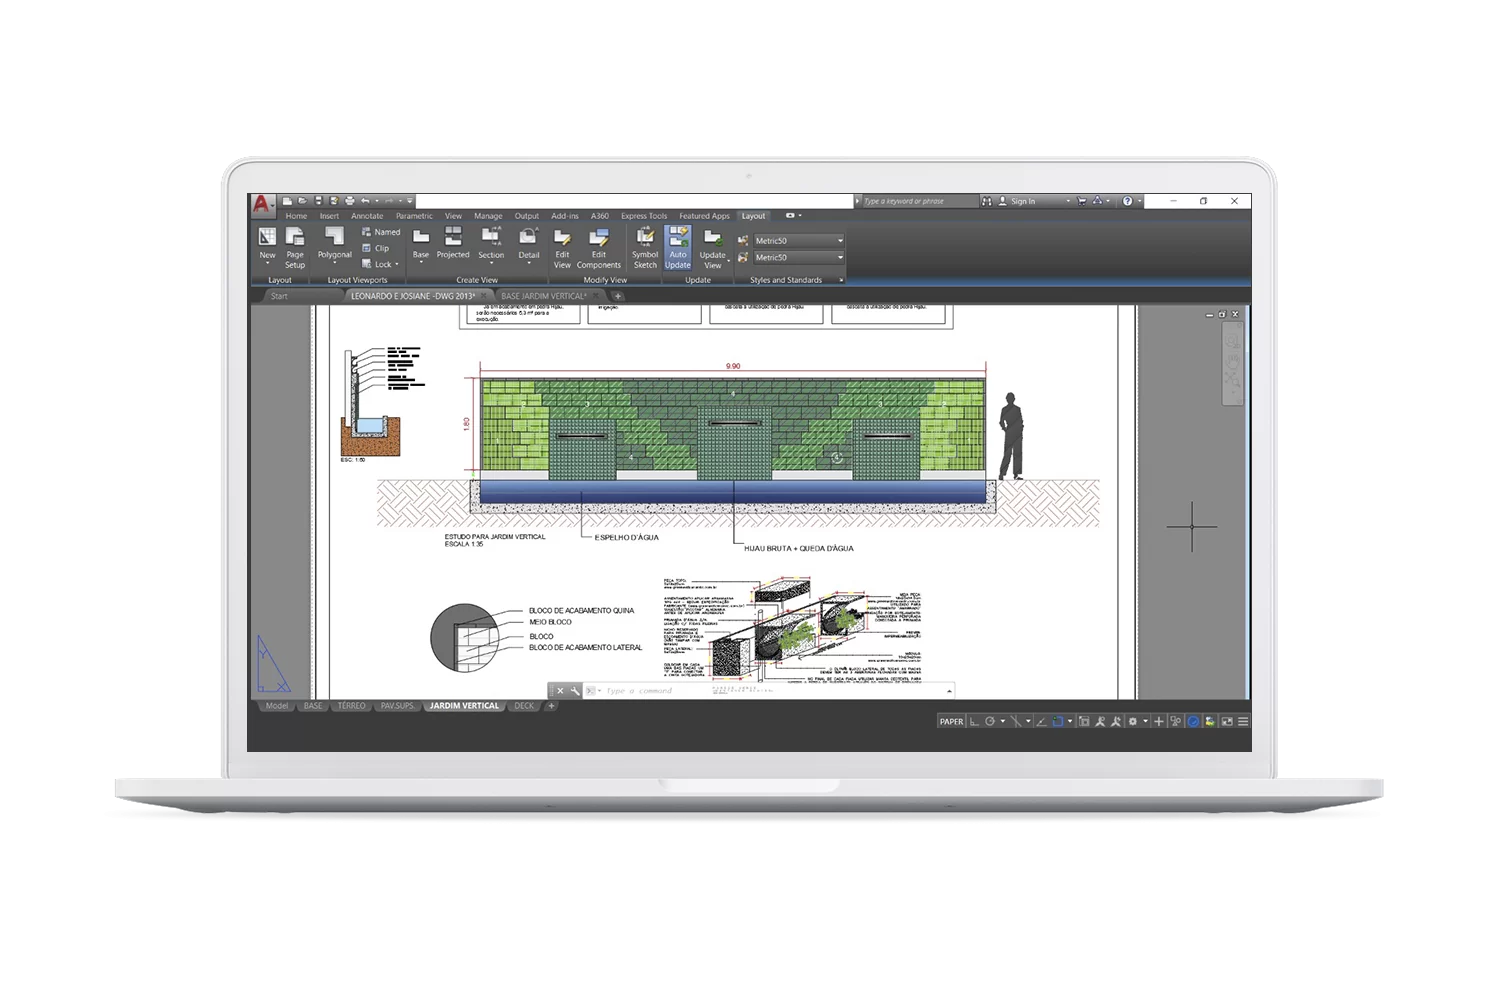Click Sign In button

click(x=1022, y=201)
